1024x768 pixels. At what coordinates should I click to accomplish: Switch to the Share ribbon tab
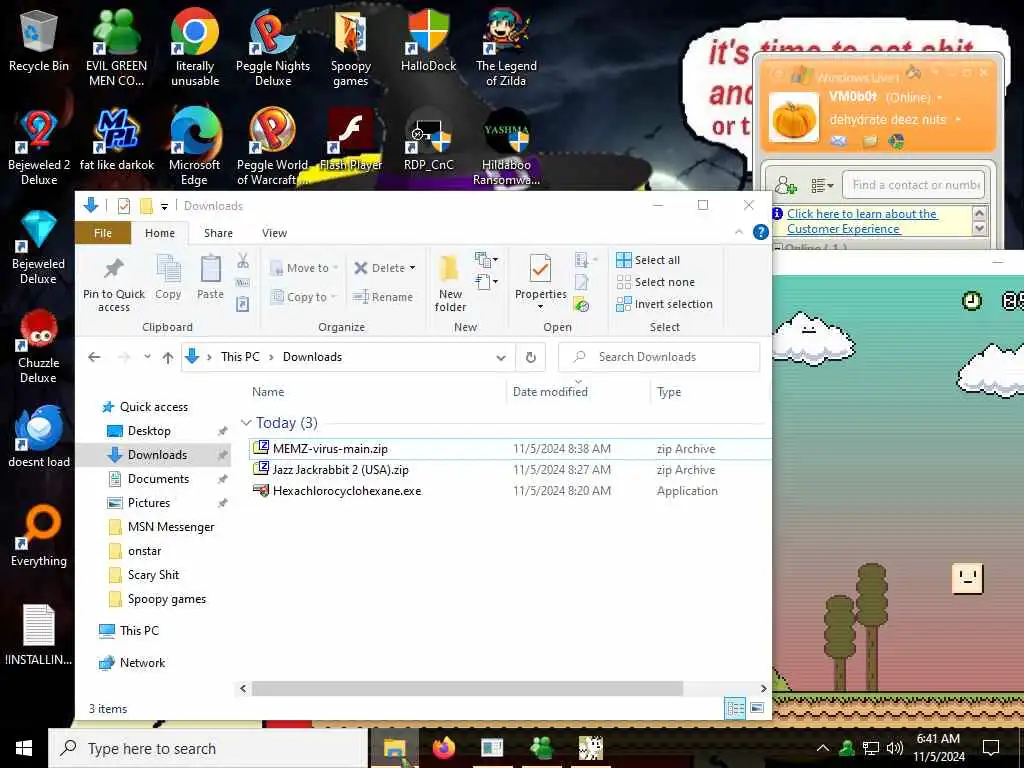pyautogui.click(x=218, y=233)
